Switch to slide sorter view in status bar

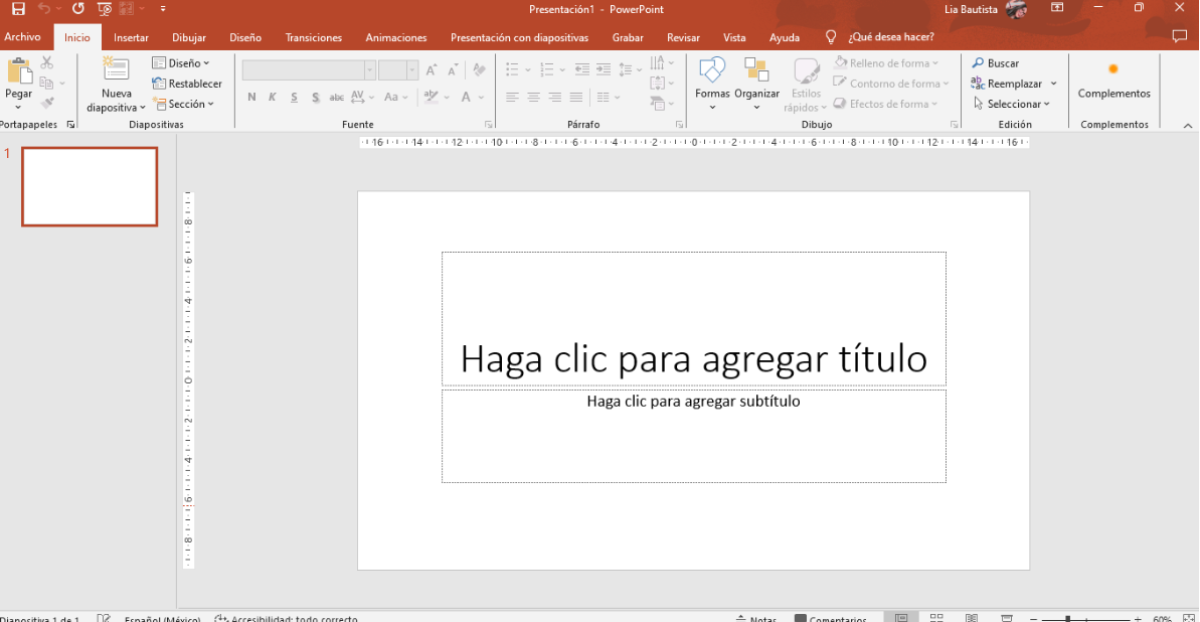click(936, 617)
